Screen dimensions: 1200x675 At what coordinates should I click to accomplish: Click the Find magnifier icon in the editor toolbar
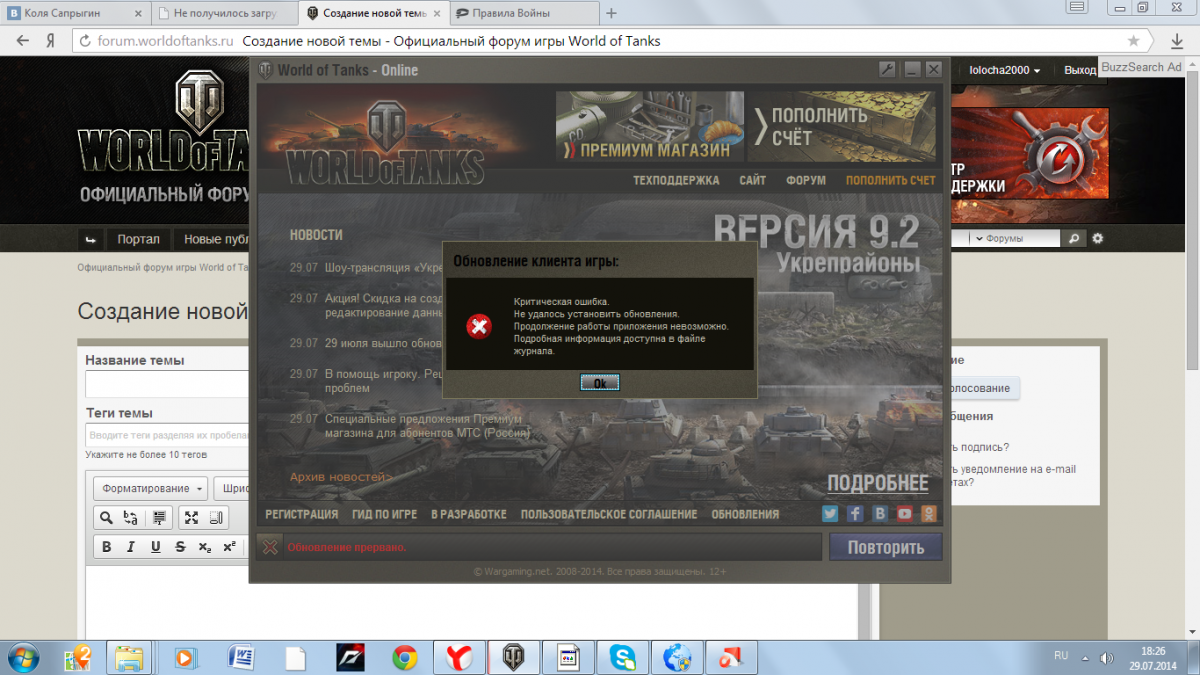pyautogui.click(x=106, y=517)
